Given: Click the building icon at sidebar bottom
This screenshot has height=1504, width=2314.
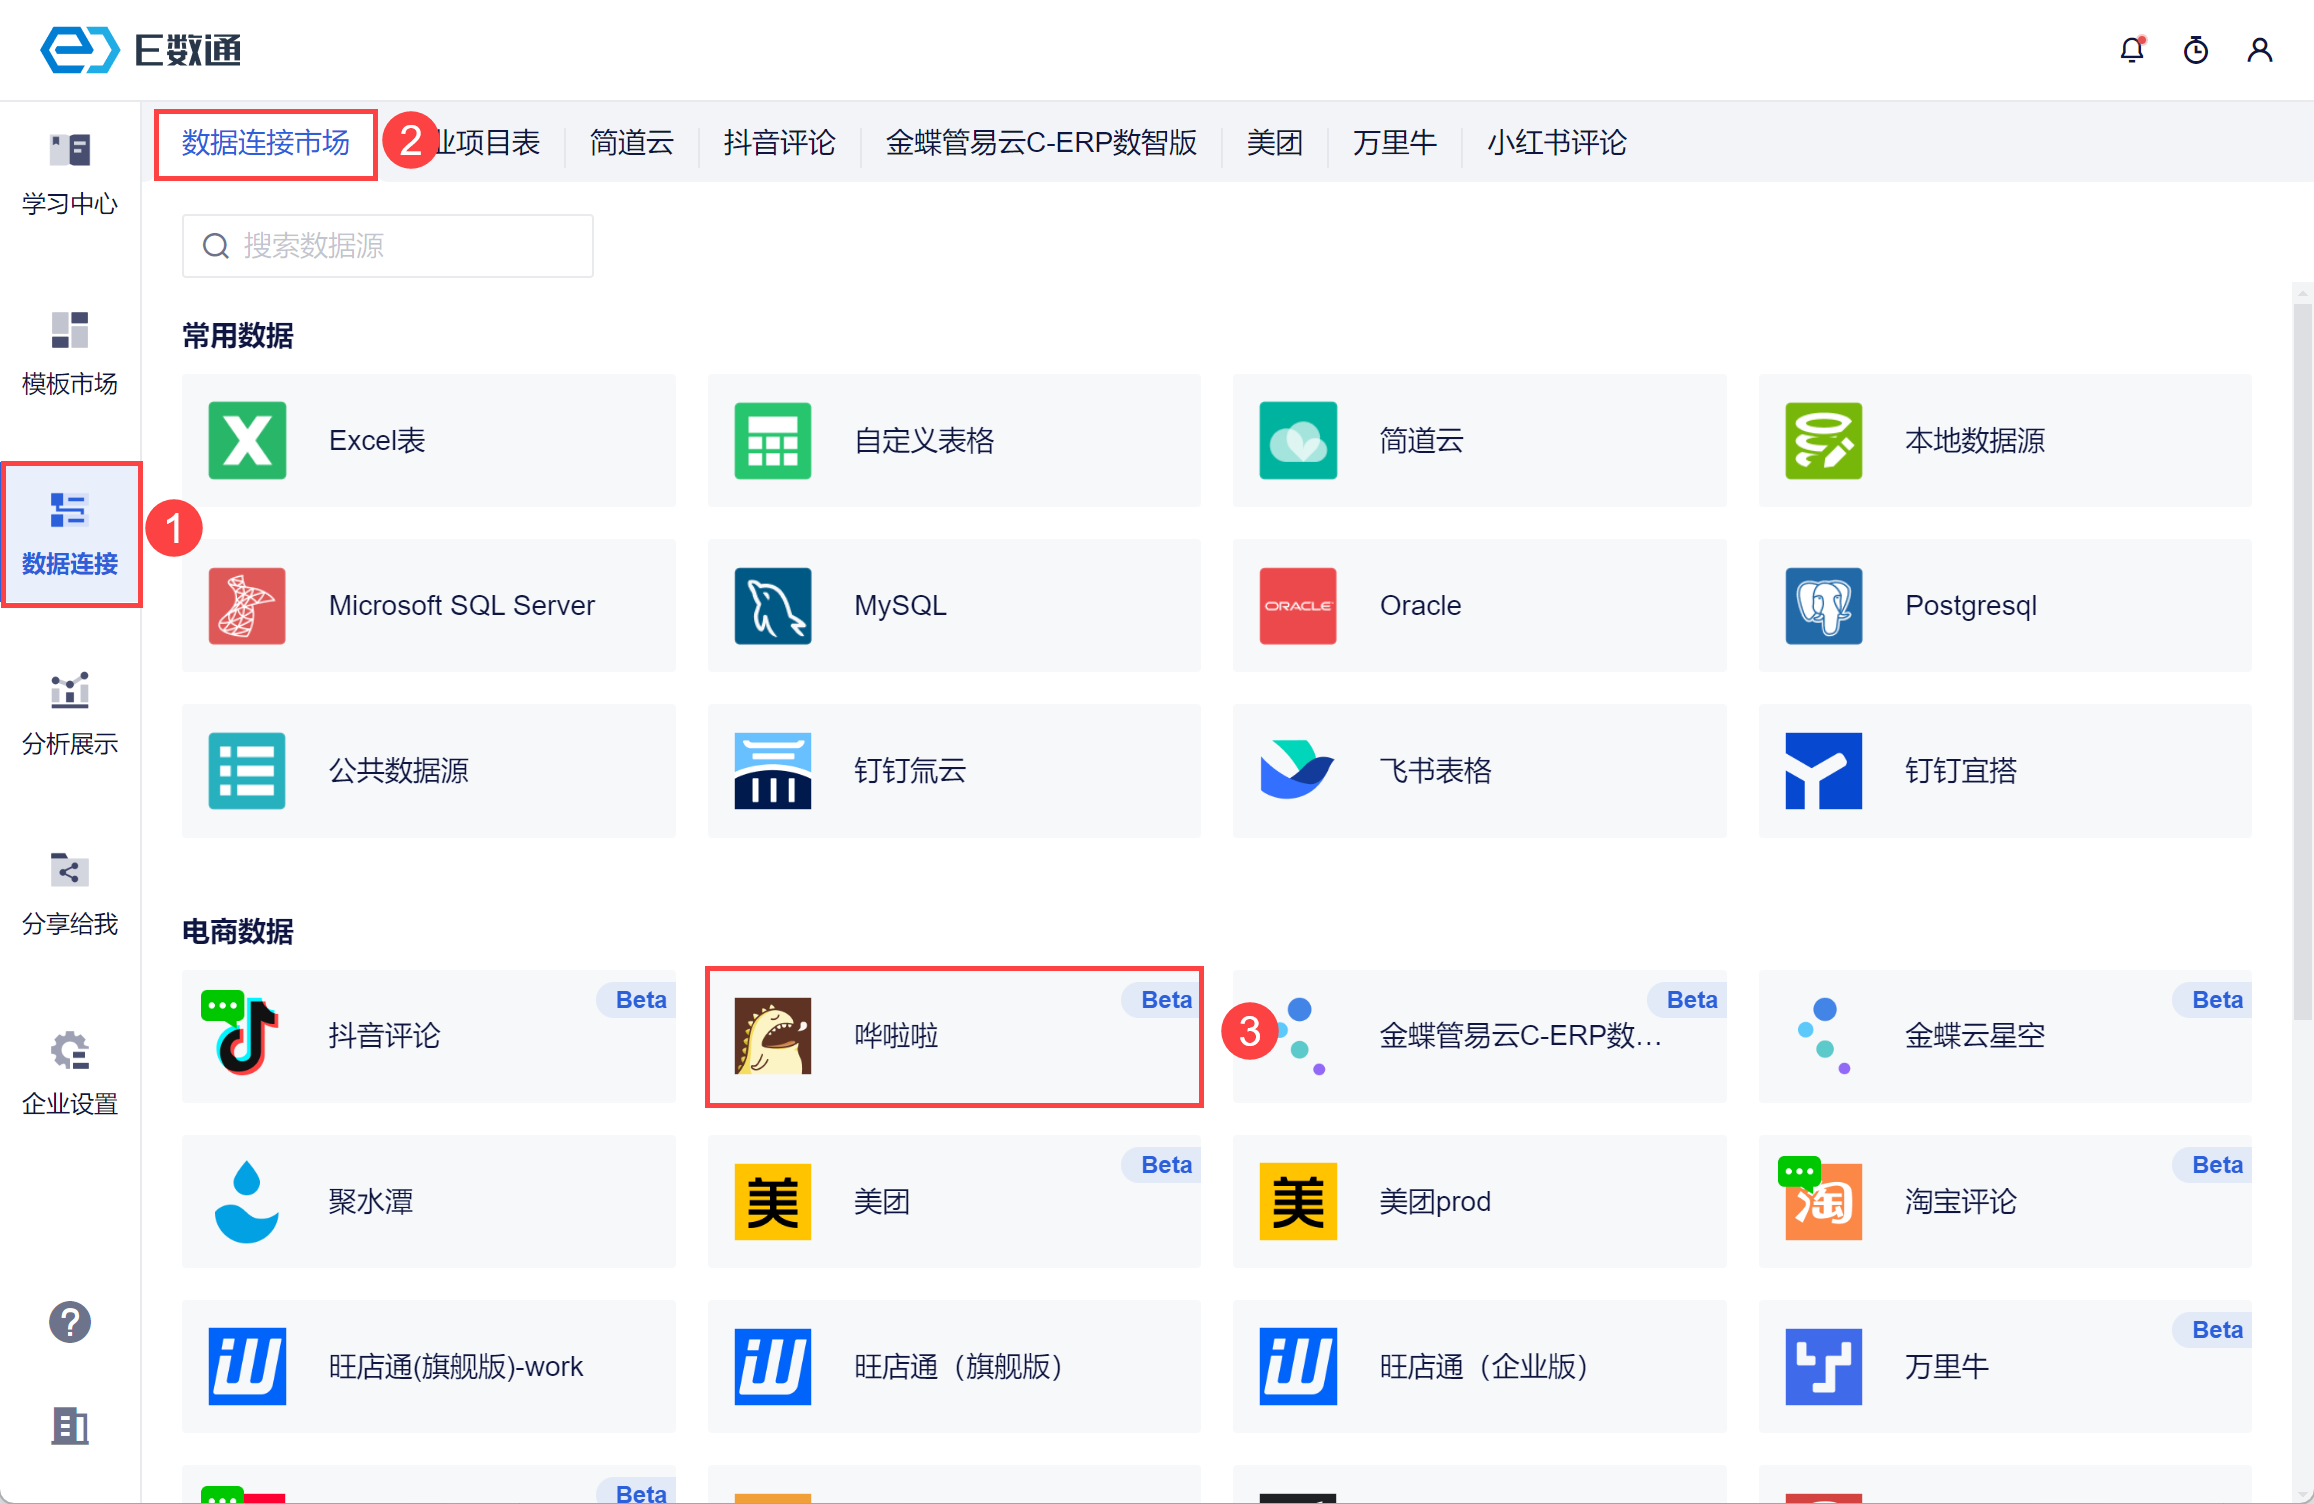Looking at the screenshot, I should [x=70, y=1425].
